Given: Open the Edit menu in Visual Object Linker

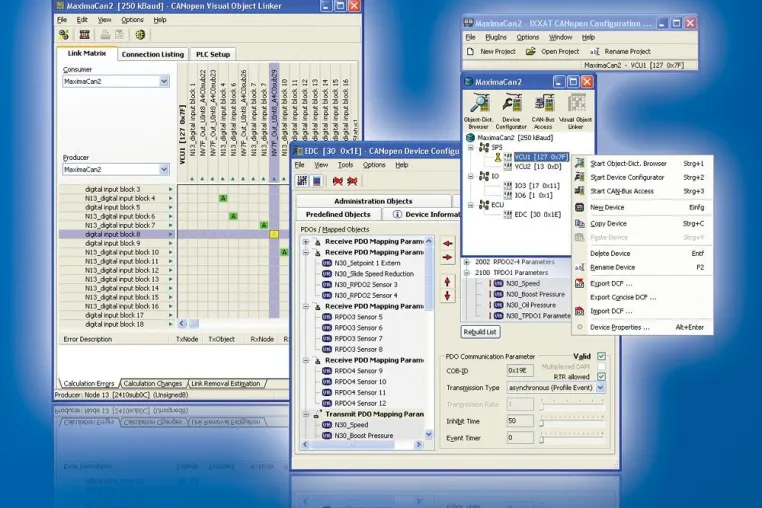Looking at the screenshot, I should click(x=82, y=20).
